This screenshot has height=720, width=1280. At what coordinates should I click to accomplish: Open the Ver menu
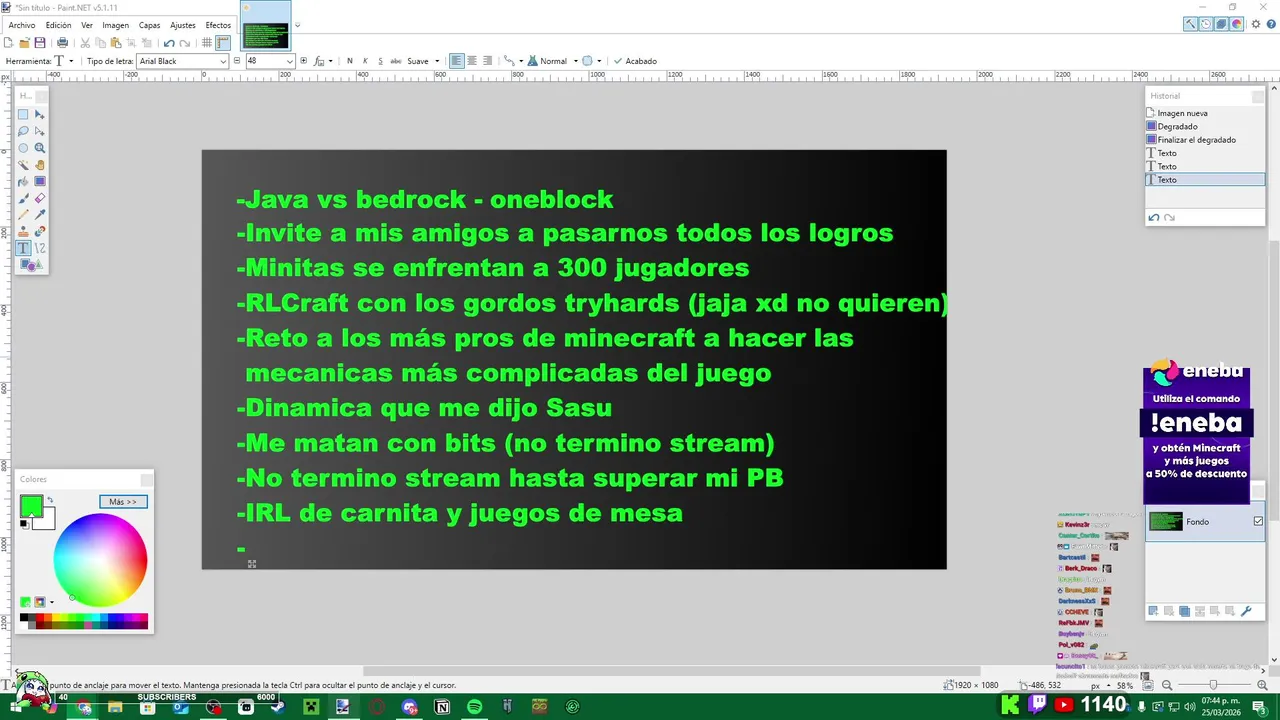[x=87, y=25]
